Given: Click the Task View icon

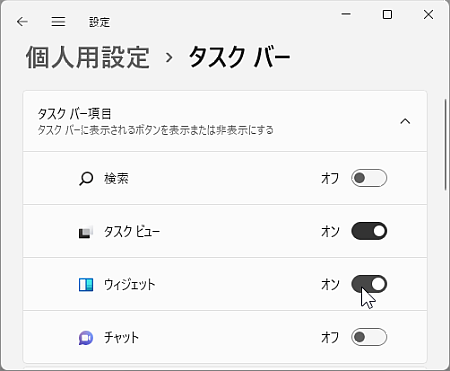Looking at the screenshot, I should [86, 232].
